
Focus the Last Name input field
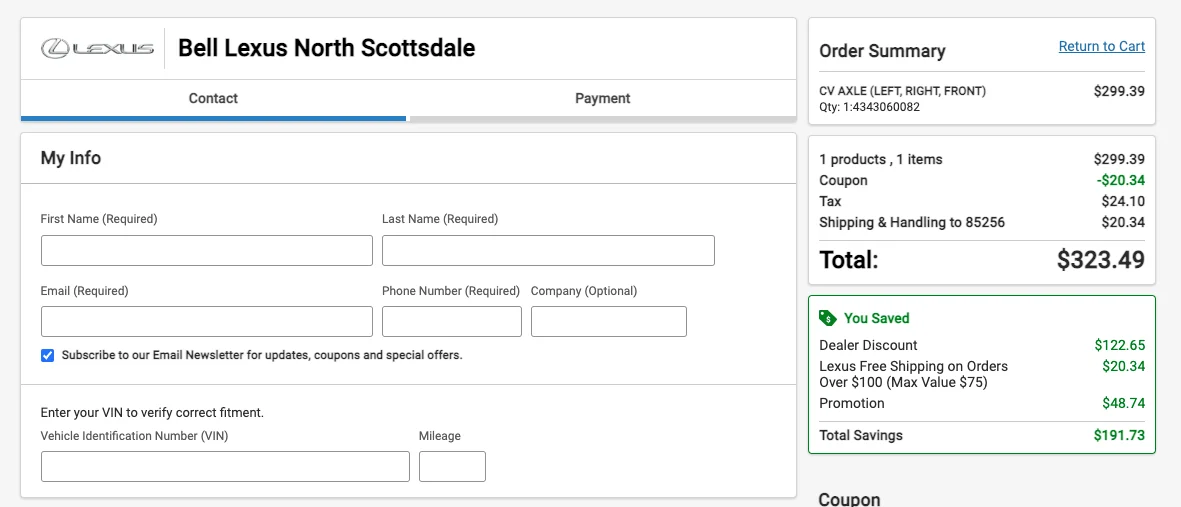(548, 250)
